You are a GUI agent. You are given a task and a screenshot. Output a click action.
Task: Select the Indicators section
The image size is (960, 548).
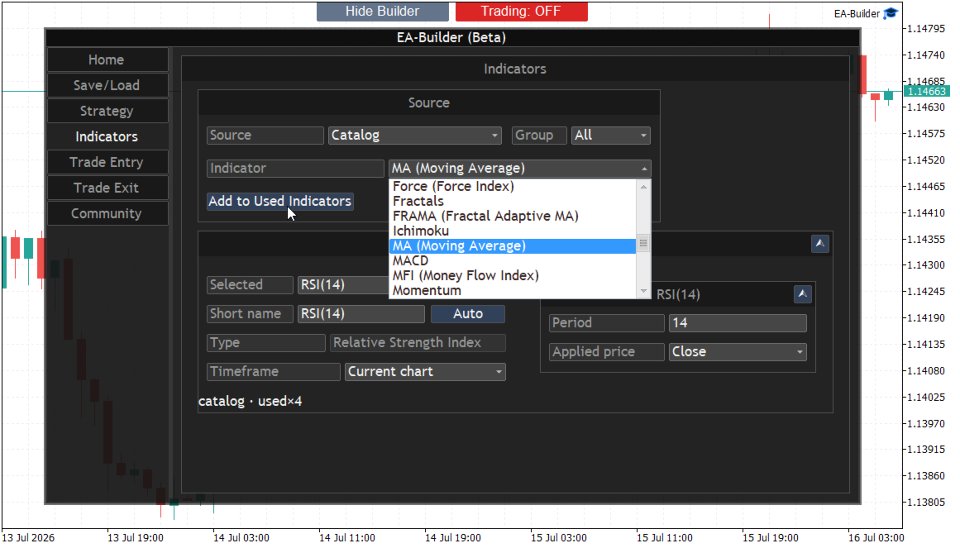107,137
